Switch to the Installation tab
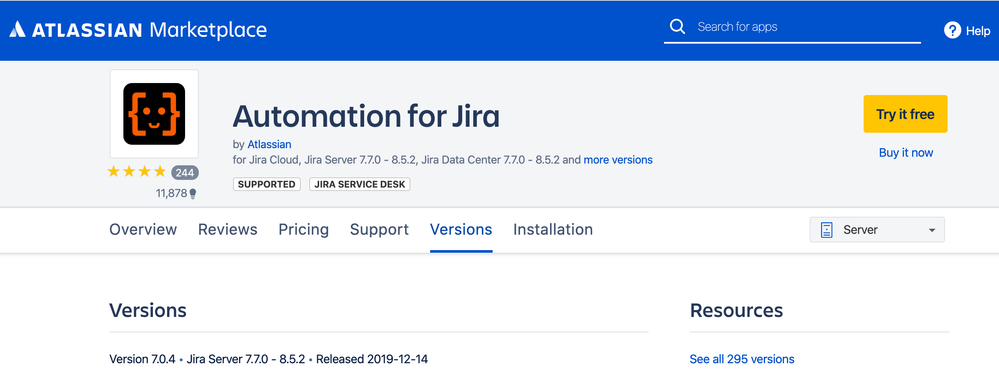The width and height of the screenshot is (999, 382). click(553, 229)
